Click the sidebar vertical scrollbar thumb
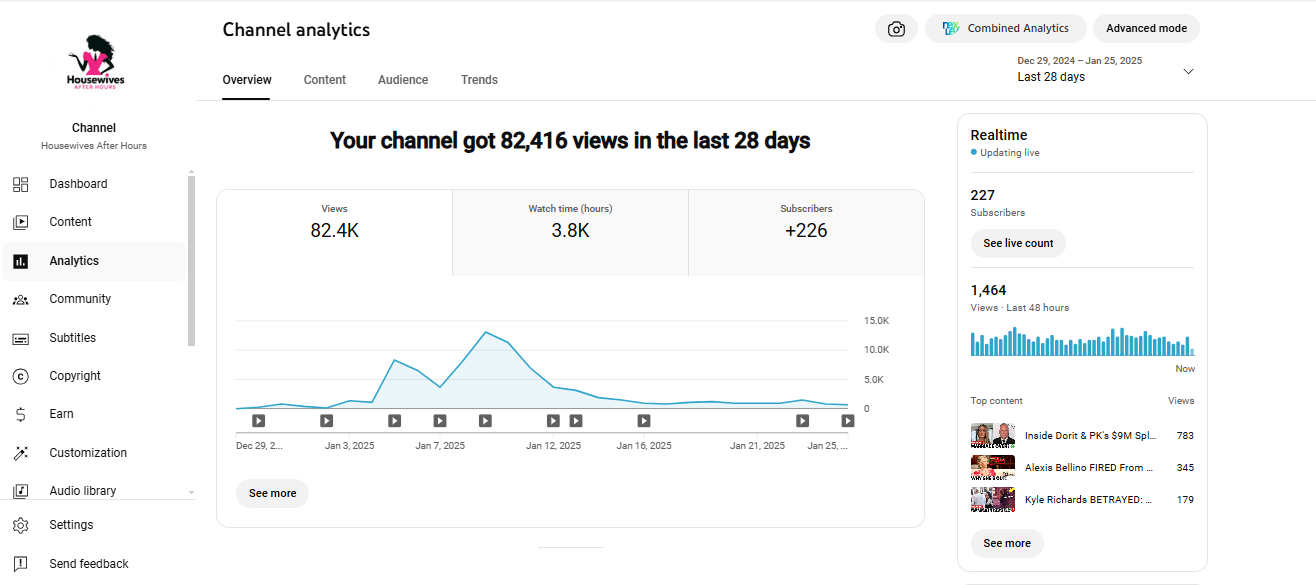This screenshot has height=585, width=1316. (x=191, y=260)
